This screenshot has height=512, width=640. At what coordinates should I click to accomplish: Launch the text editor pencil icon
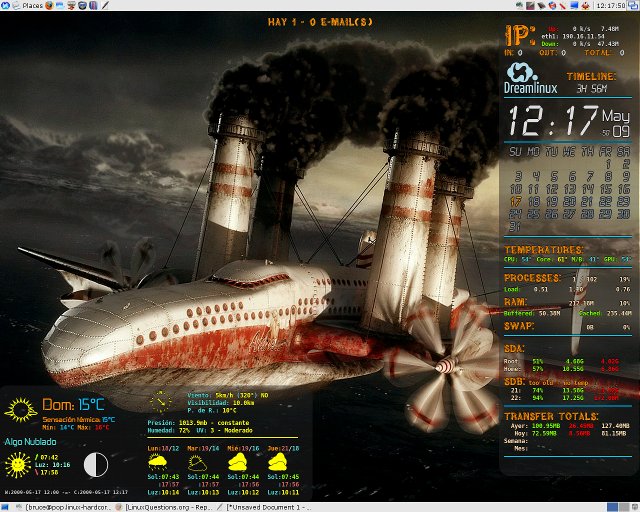point(105,5)
